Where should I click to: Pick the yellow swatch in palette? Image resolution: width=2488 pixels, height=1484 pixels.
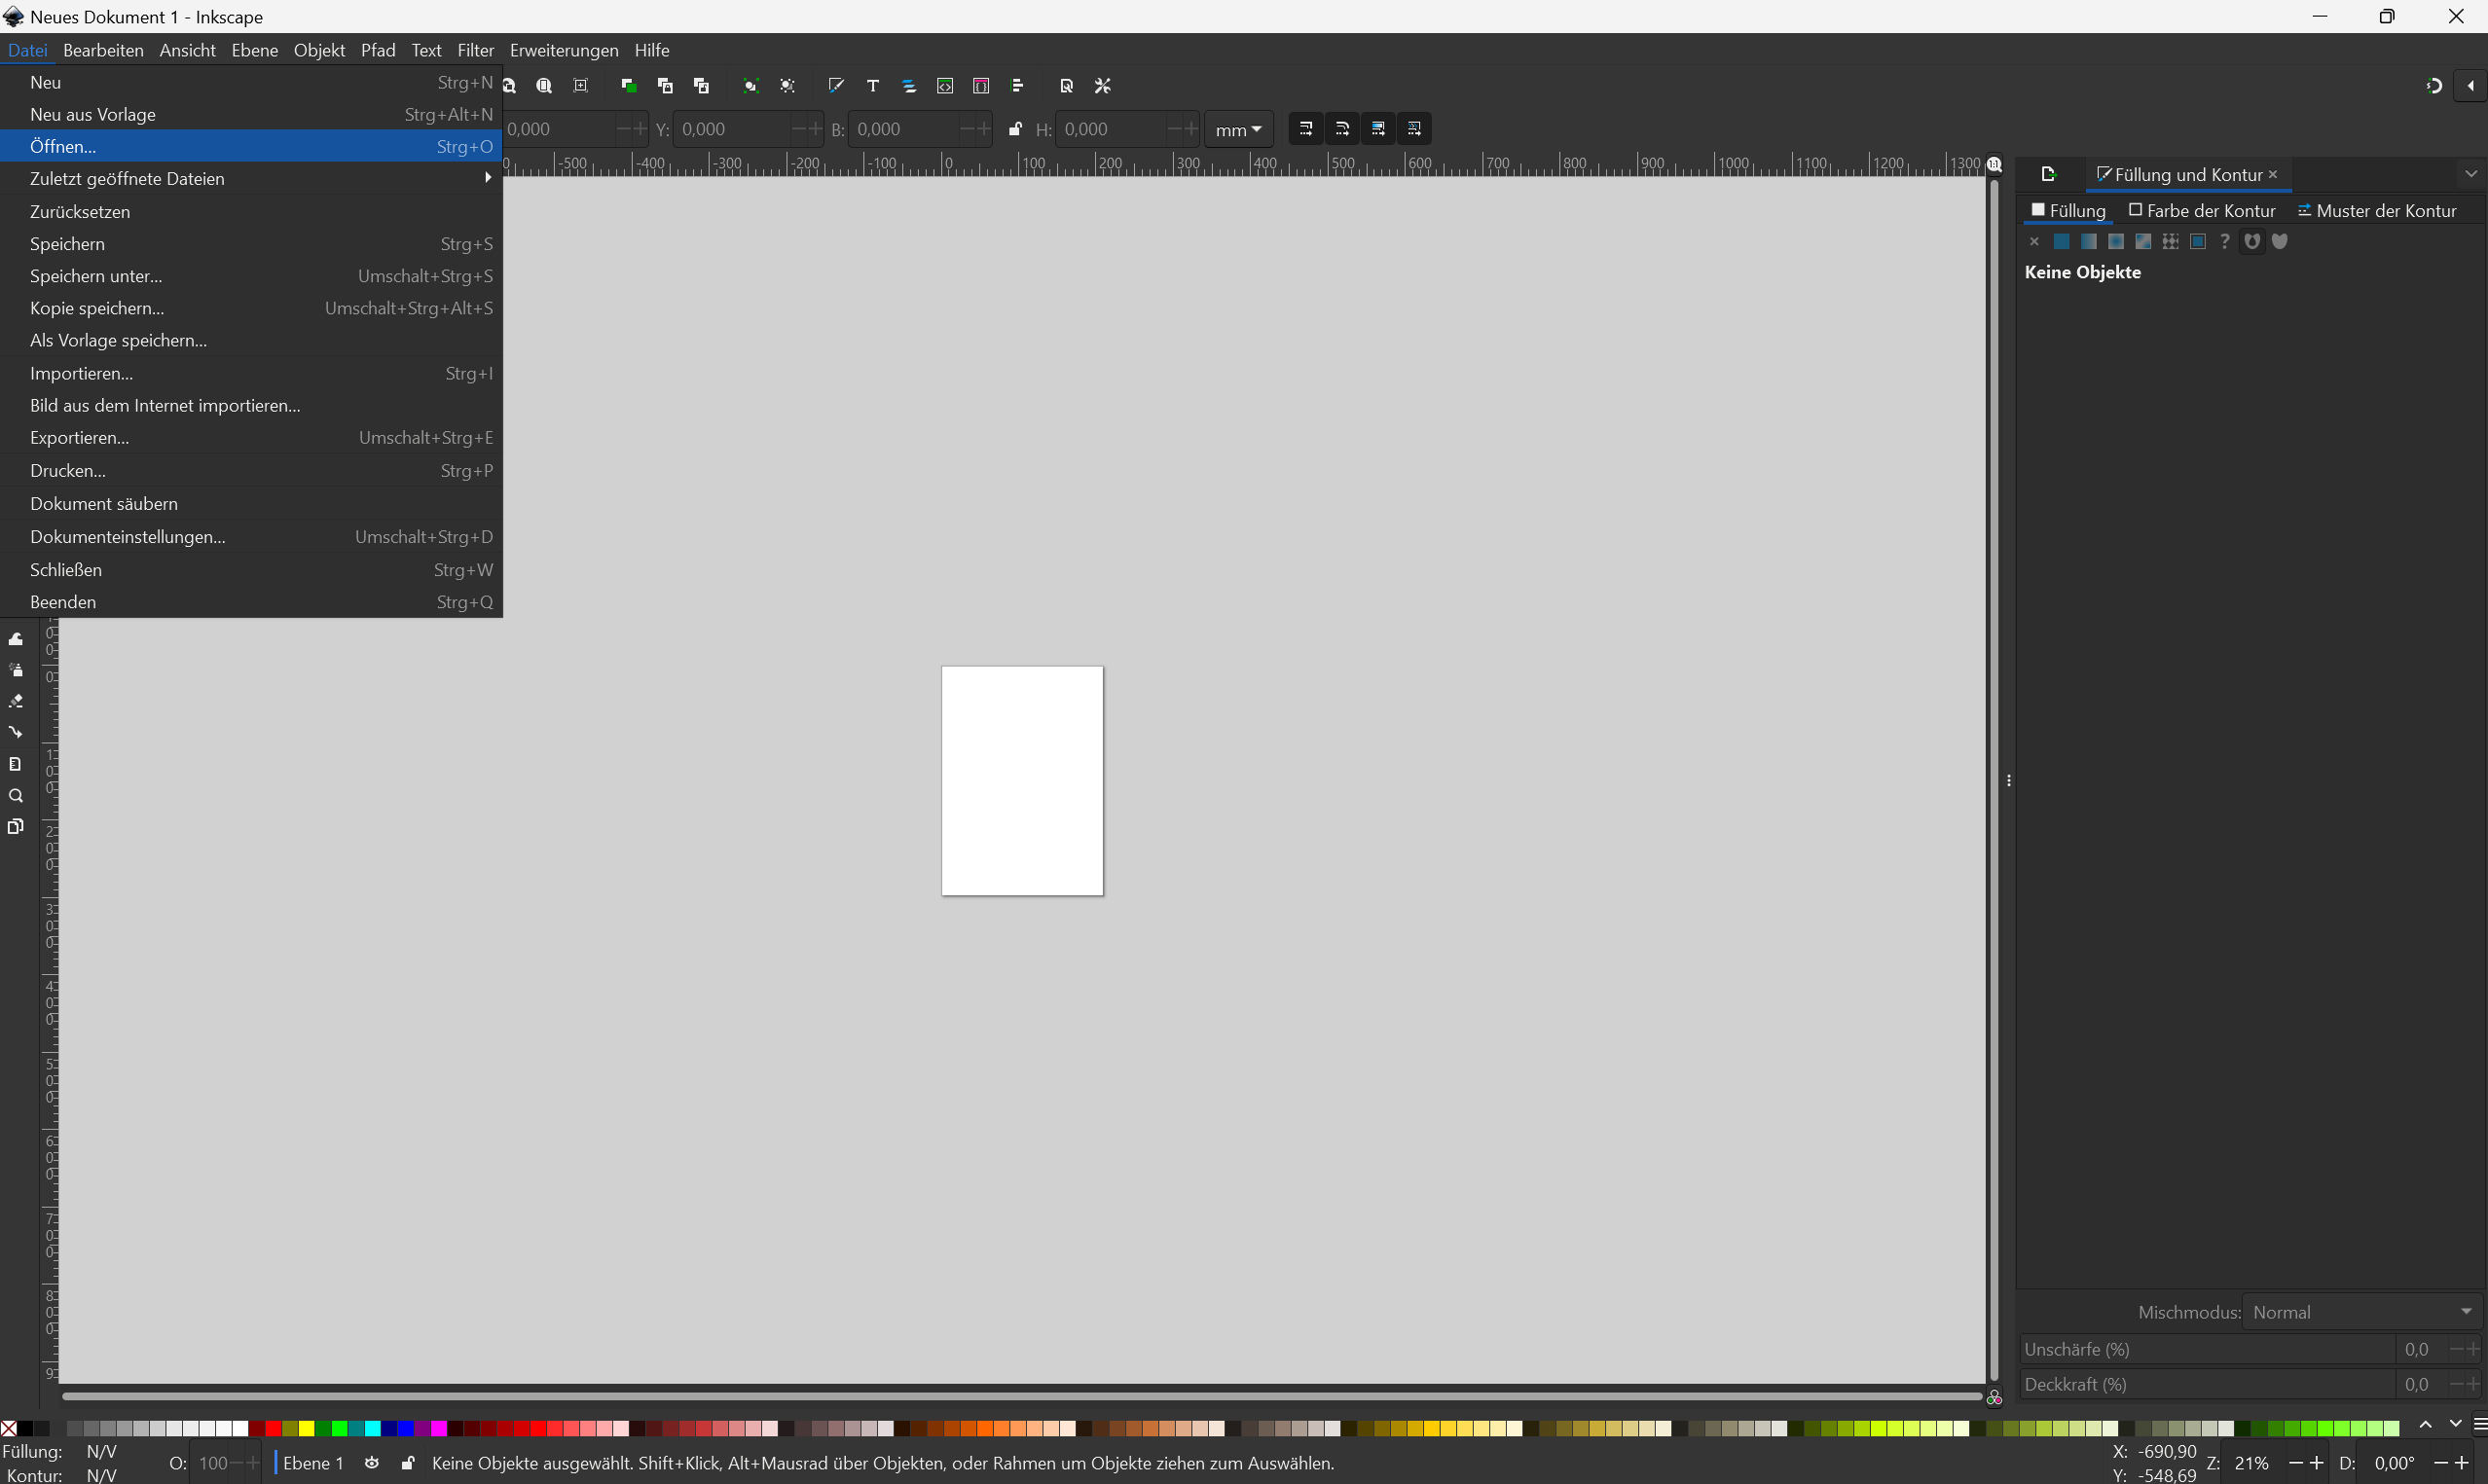click(306, 1428)
